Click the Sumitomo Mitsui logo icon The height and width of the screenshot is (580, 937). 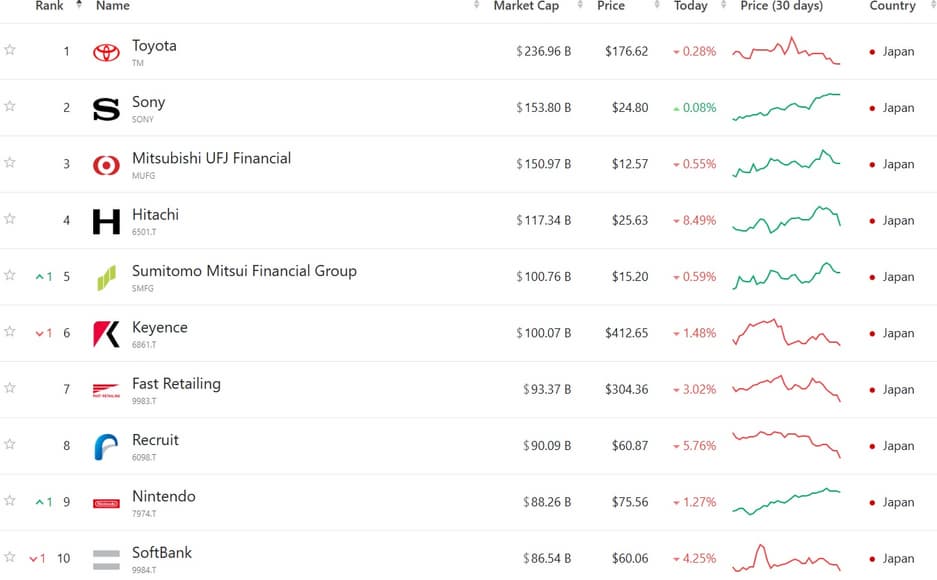click(106, 278)
